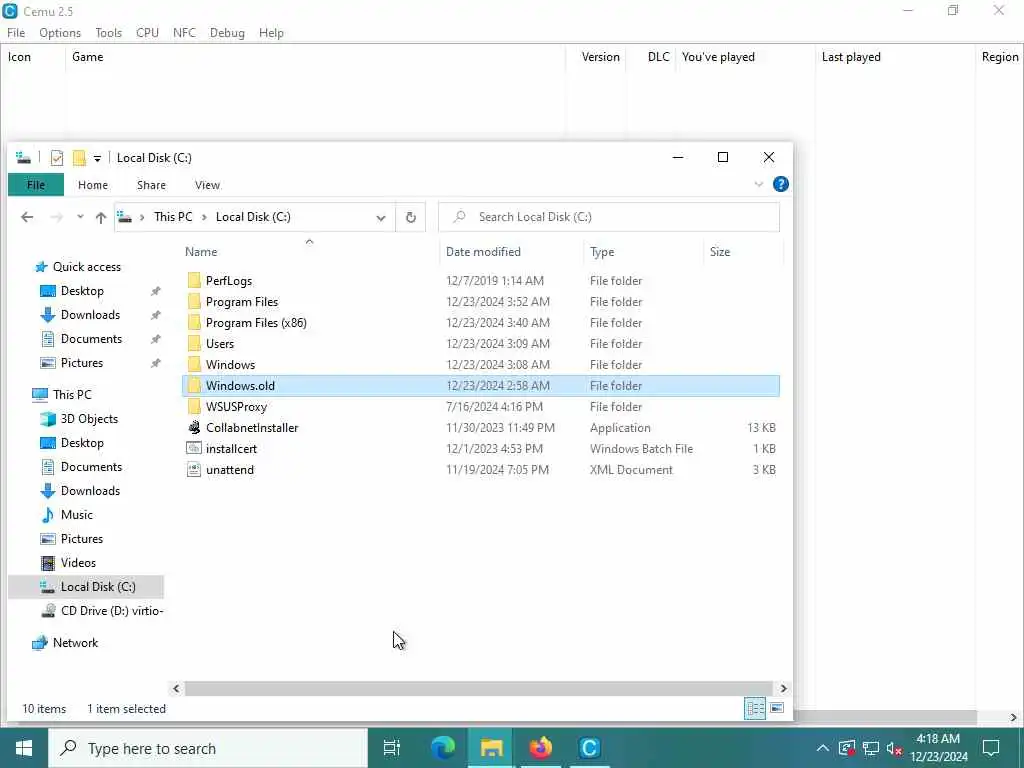Open the Cemu NFC menu

[184, 33]
